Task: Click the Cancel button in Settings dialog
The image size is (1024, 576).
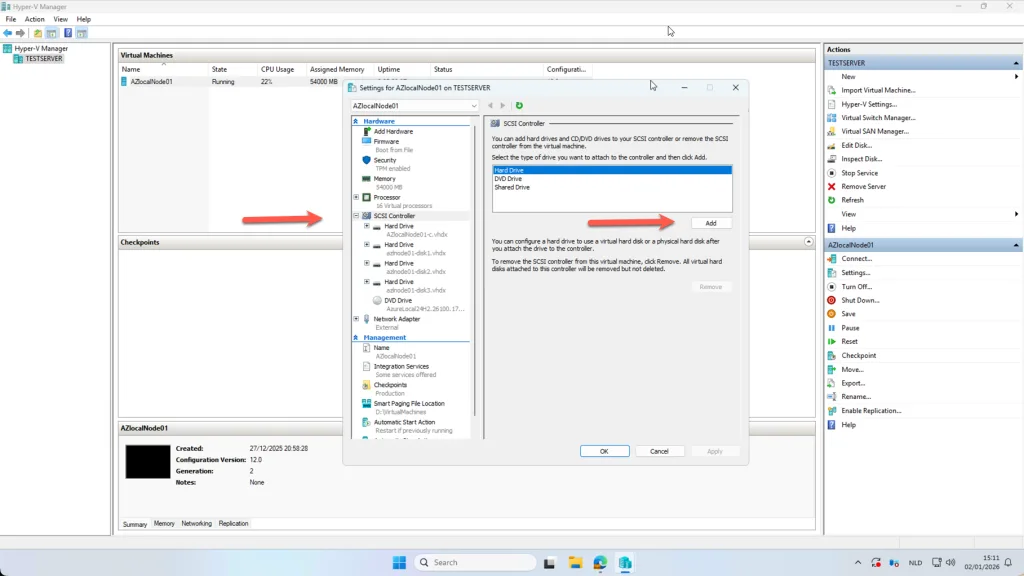Action: pyautogui.click(x=659, y=451)
